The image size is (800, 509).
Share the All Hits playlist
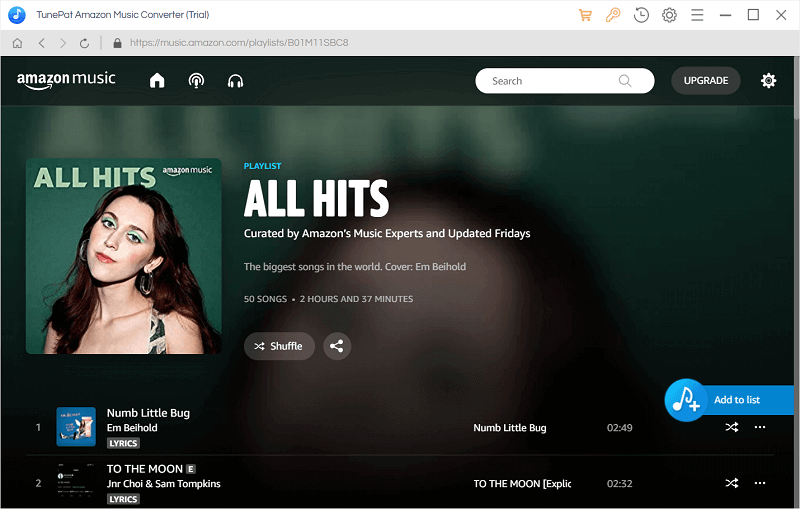point(337,346)
